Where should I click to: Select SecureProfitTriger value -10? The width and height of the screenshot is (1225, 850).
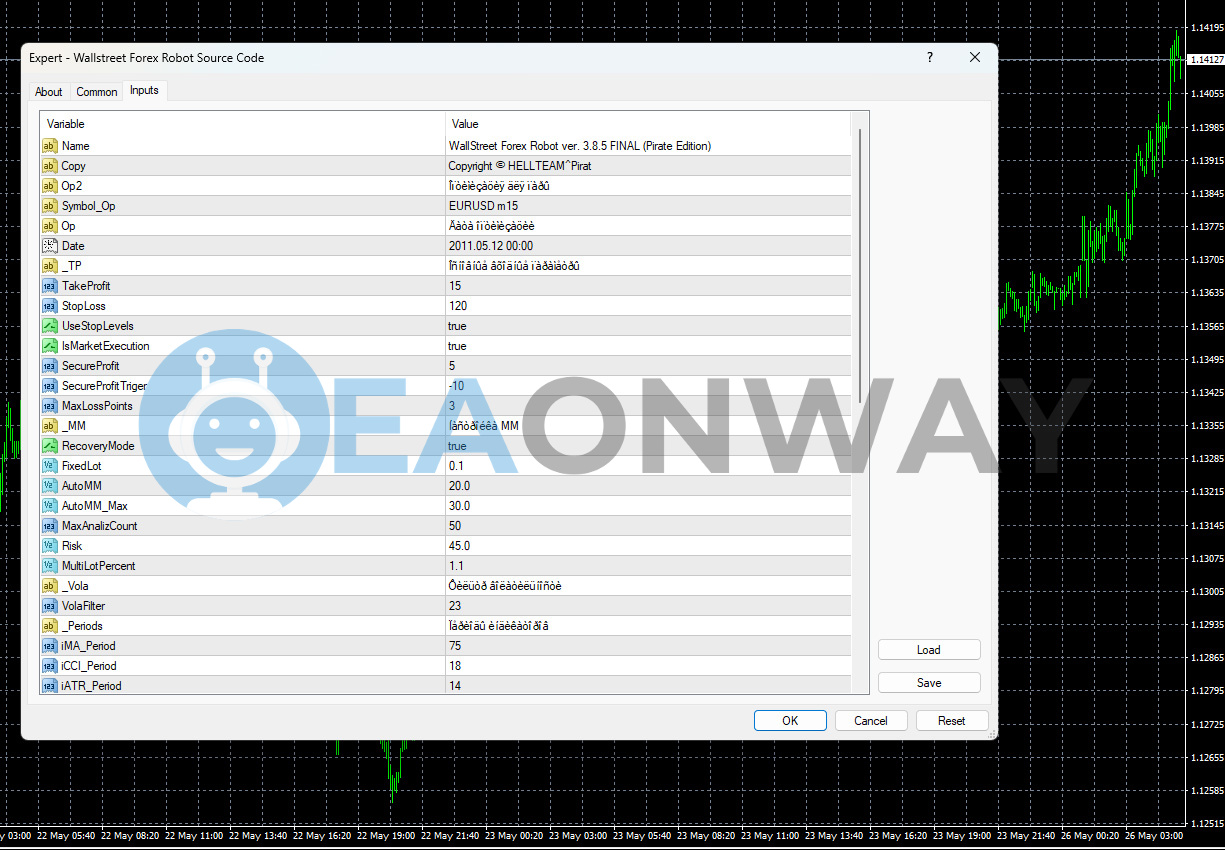(457, 386)
